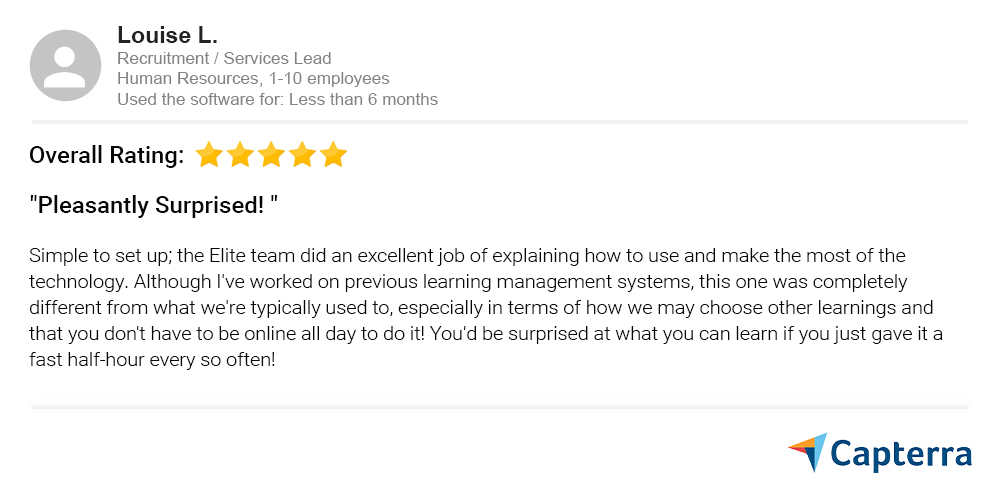This screenshot has width=1000, height=495.
Task: Click the review line starting 'Simple to set up'
Action: coord(467,255)
